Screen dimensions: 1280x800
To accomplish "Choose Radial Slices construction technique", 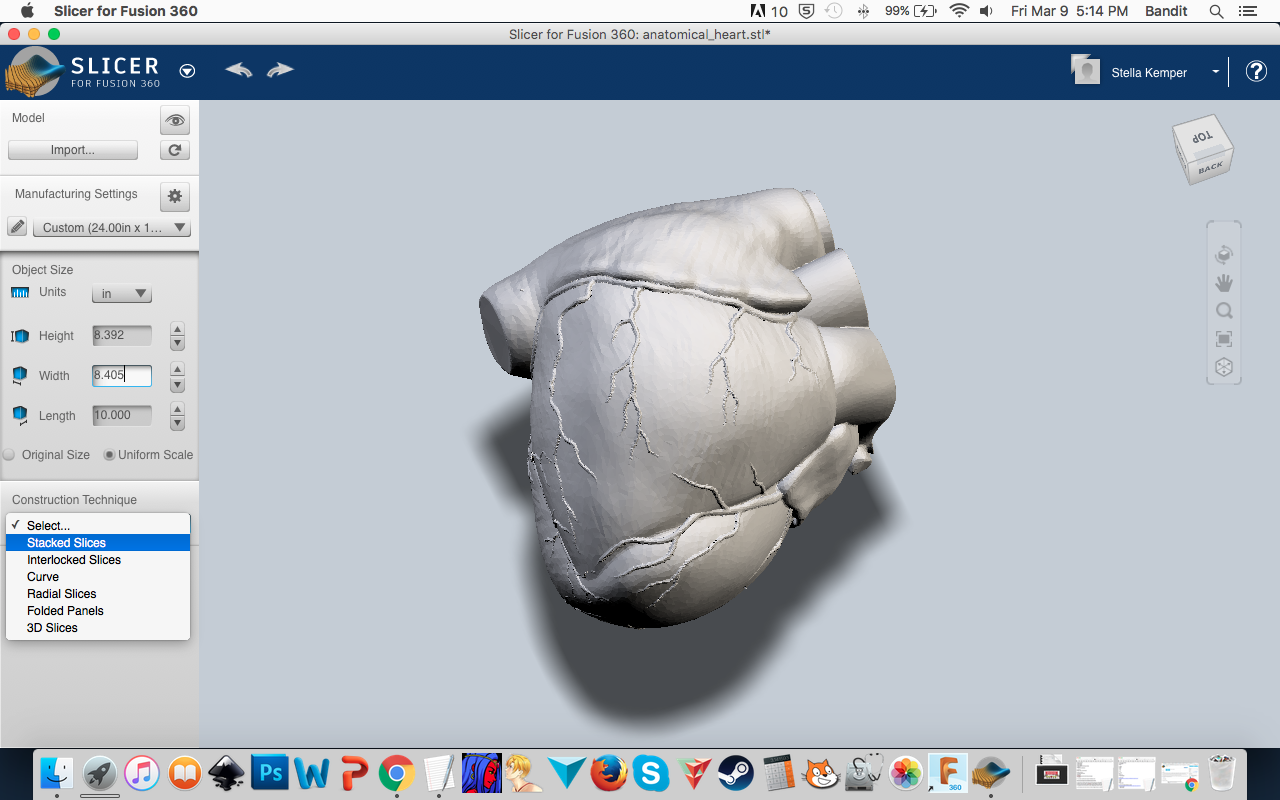I will point(98,594).
